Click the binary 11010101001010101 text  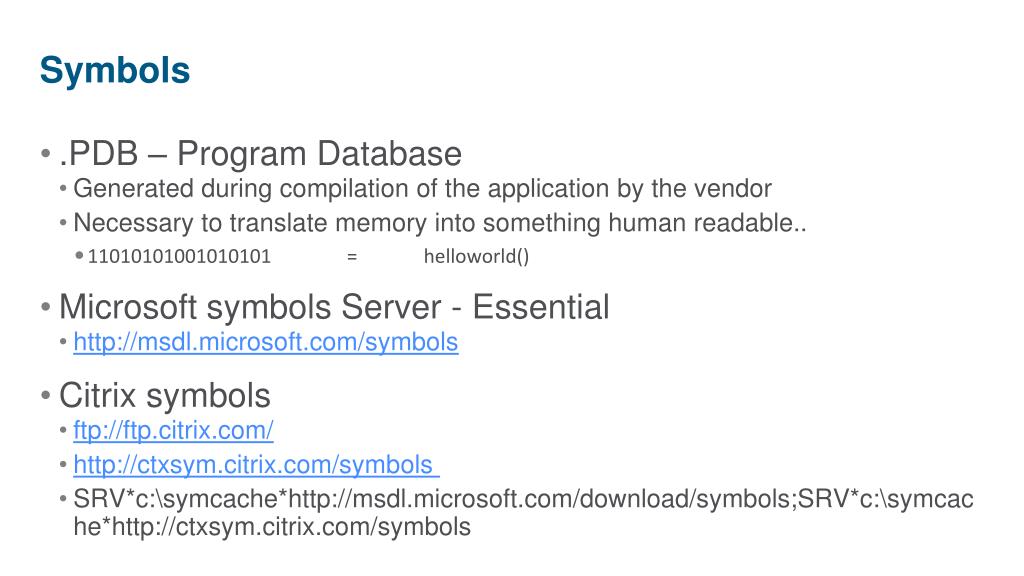point(179,256)
